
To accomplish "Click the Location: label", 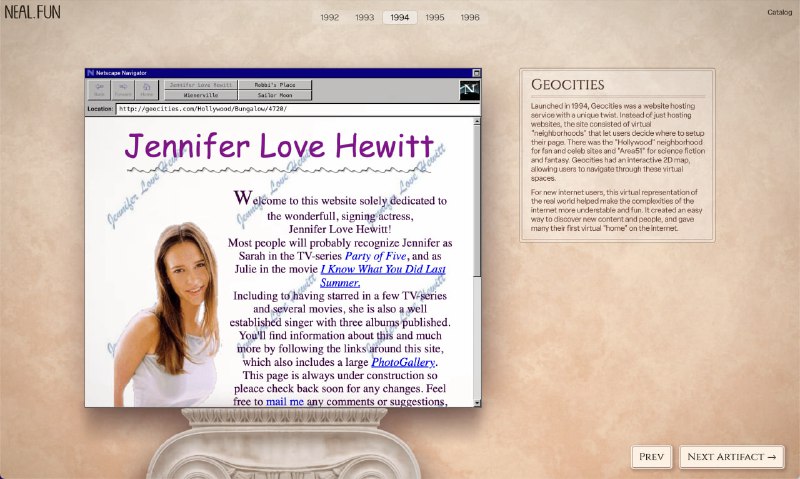I will point(99,109).
